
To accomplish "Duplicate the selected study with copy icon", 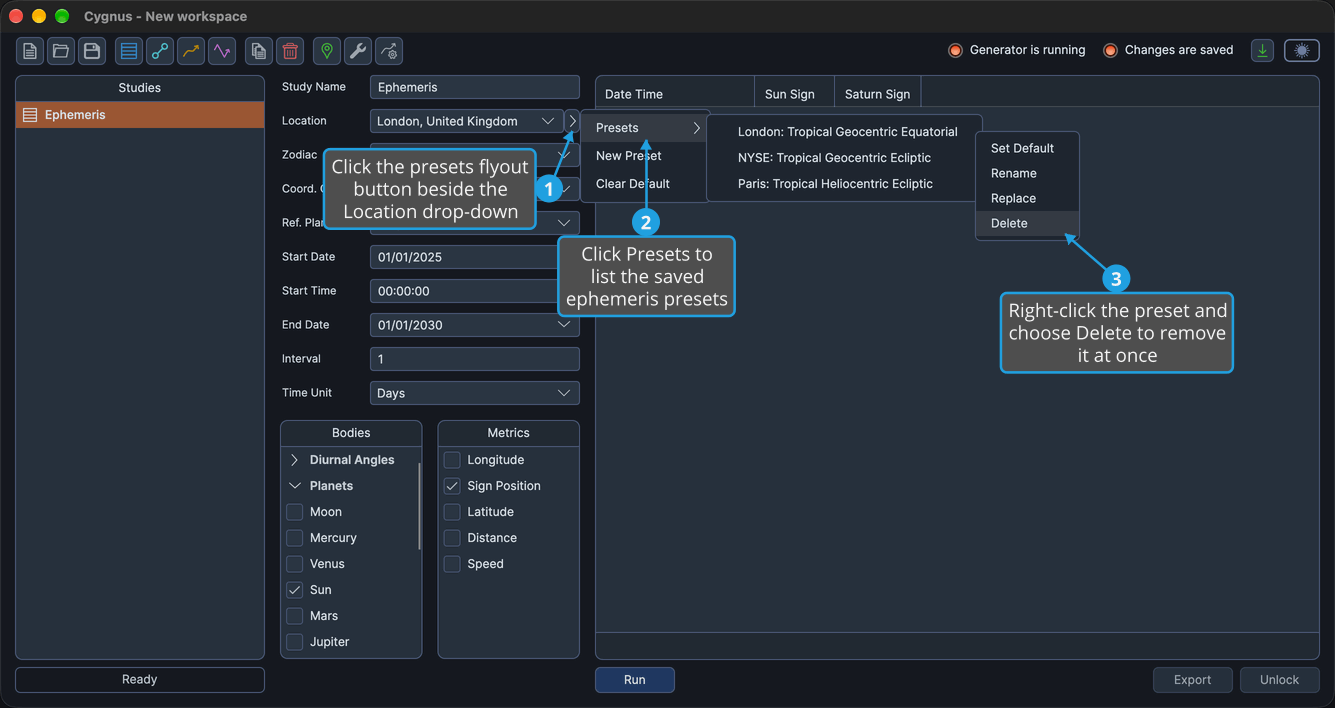I will coord(259,51).
